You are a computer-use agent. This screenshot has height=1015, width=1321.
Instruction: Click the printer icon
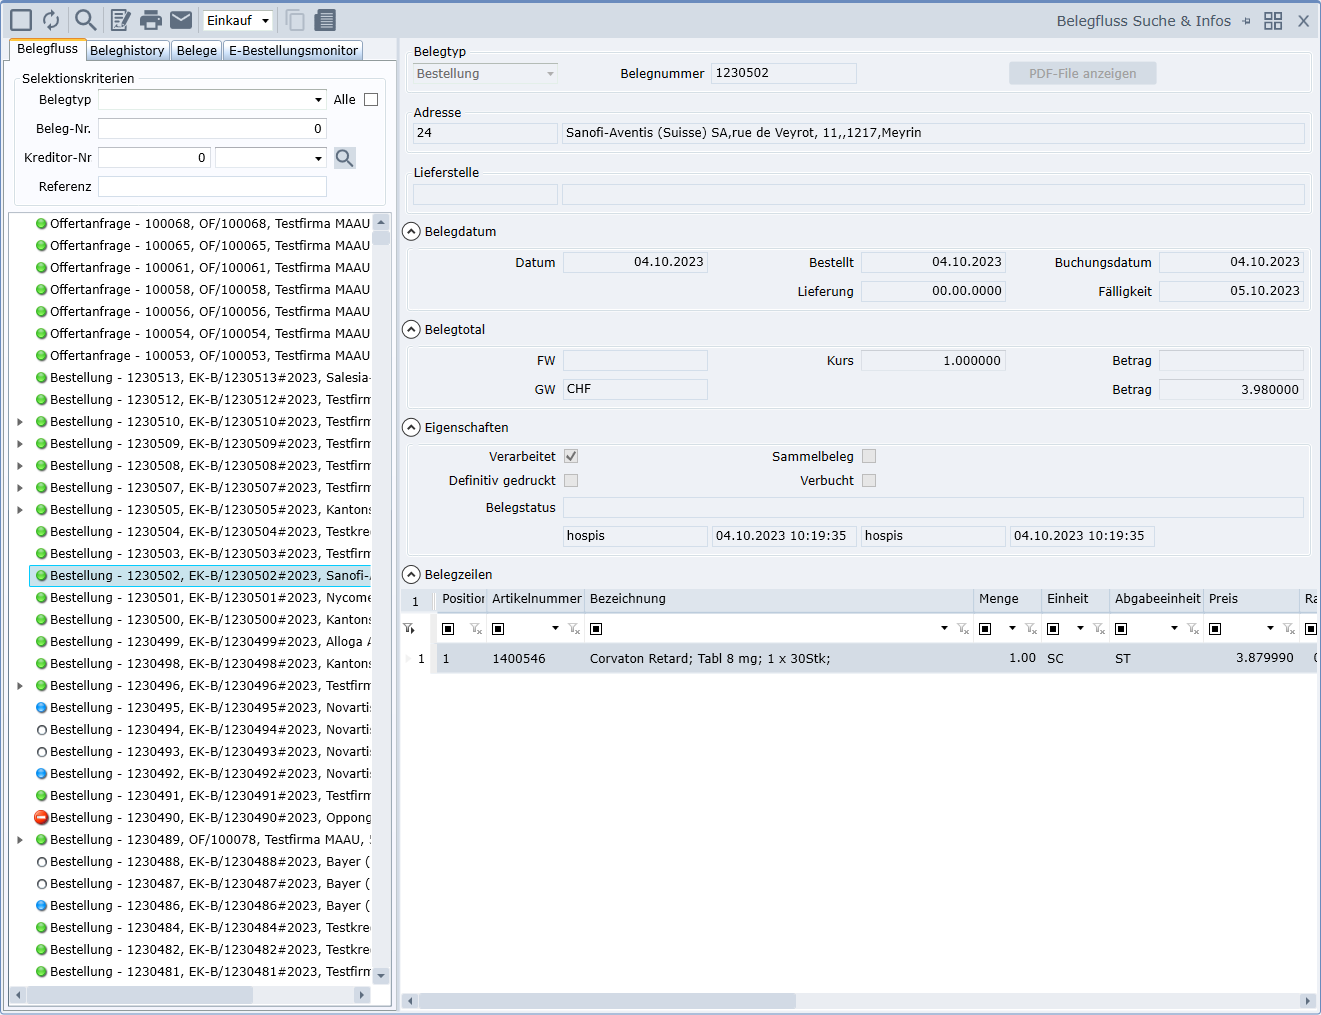(x=151, y=20)
